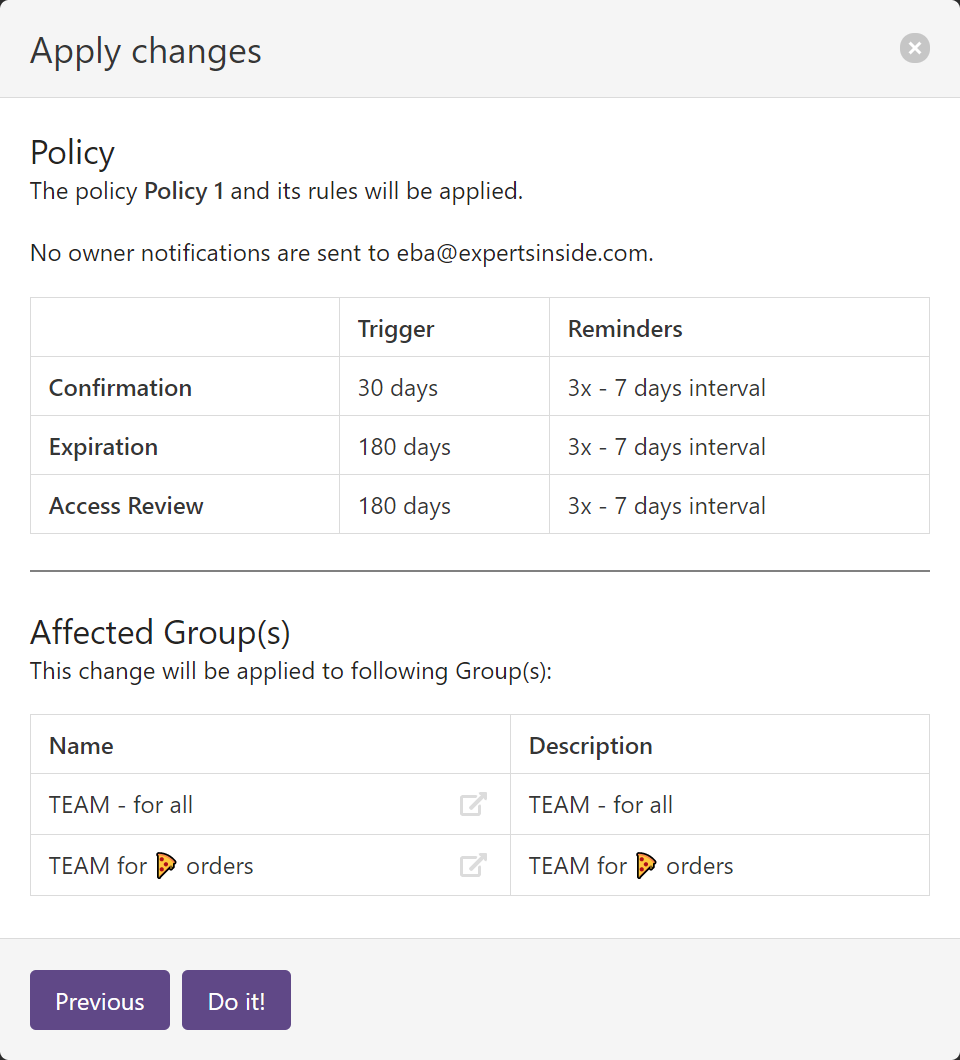Click the Reminders column header
Image resolution: width=960 pixels, height=1060 pixels.
tap(625, 328)
